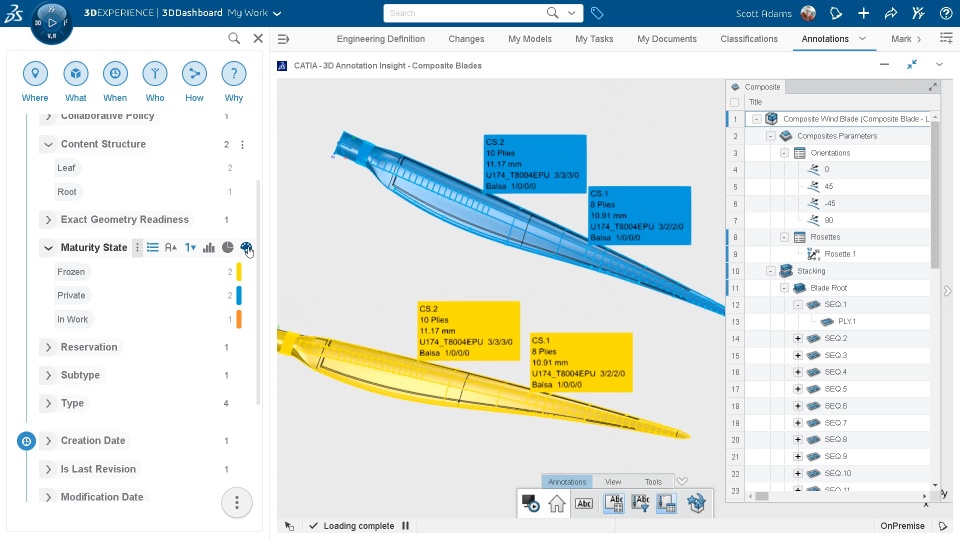This screenshot has width=960, height=540.
Task: Click the round three-dot more button
Action: point(237,503)
